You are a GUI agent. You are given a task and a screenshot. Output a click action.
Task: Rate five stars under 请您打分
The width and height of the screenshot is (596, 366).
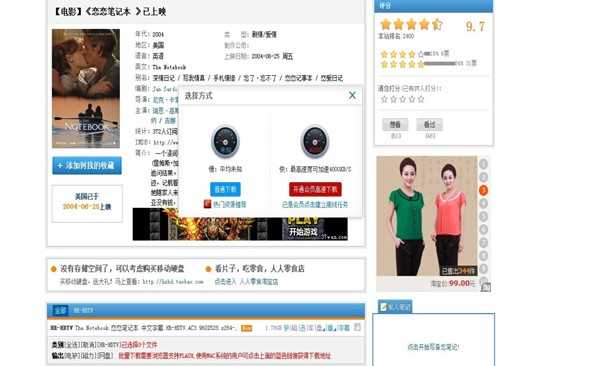click(x=421, y=100)
